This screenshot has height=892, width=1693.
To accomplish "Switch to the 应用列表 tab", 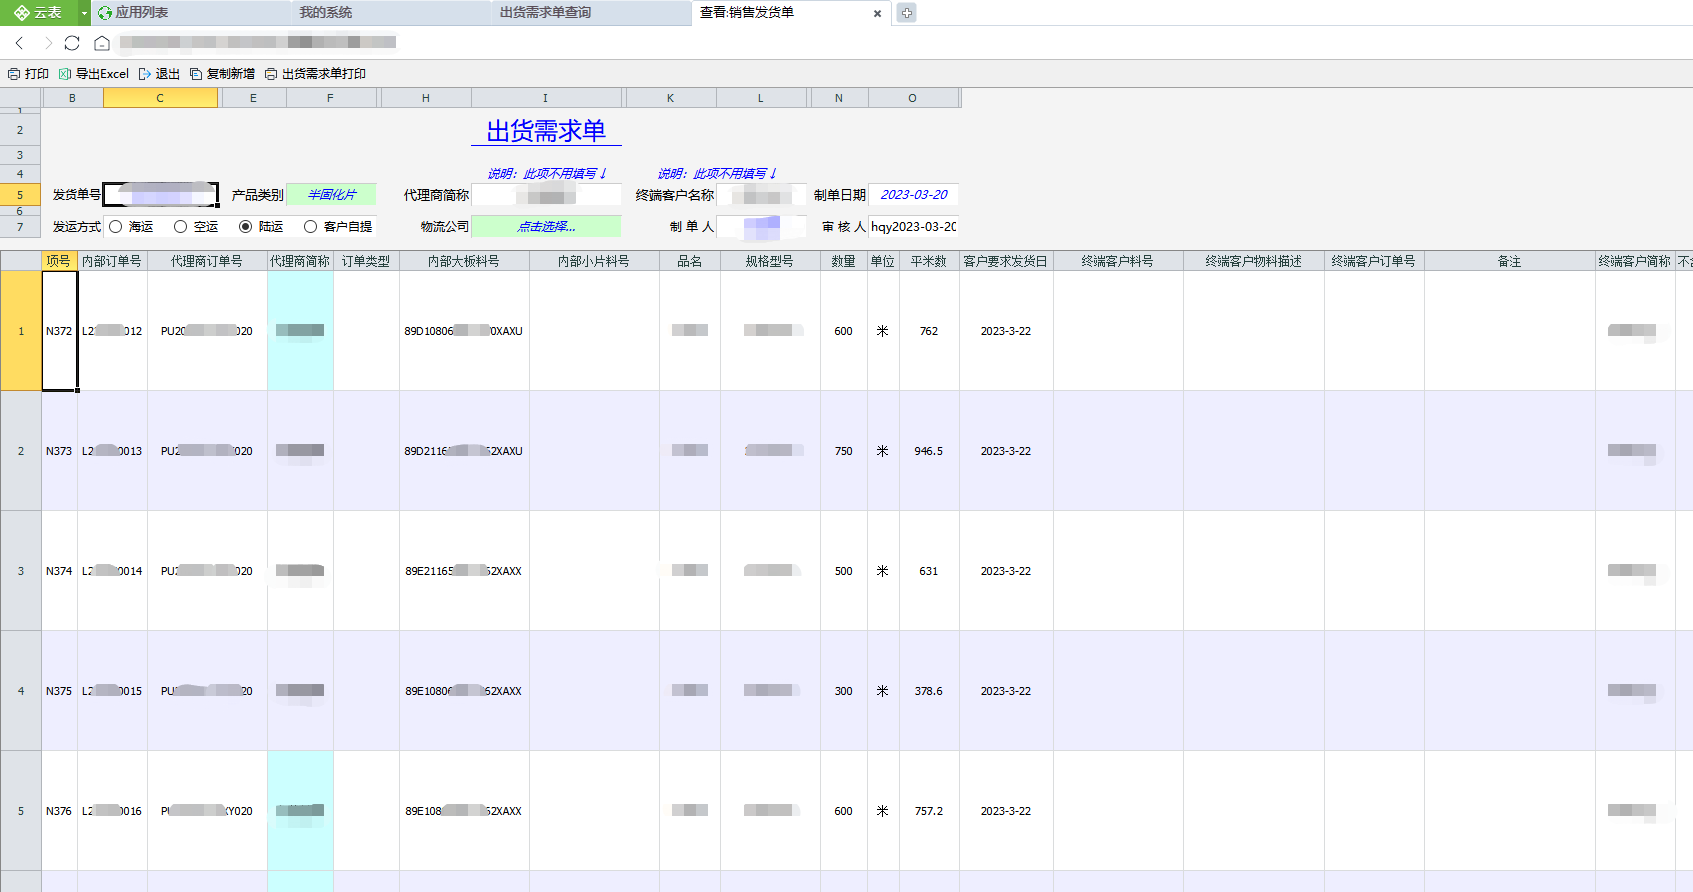I will tap(141, 13).
